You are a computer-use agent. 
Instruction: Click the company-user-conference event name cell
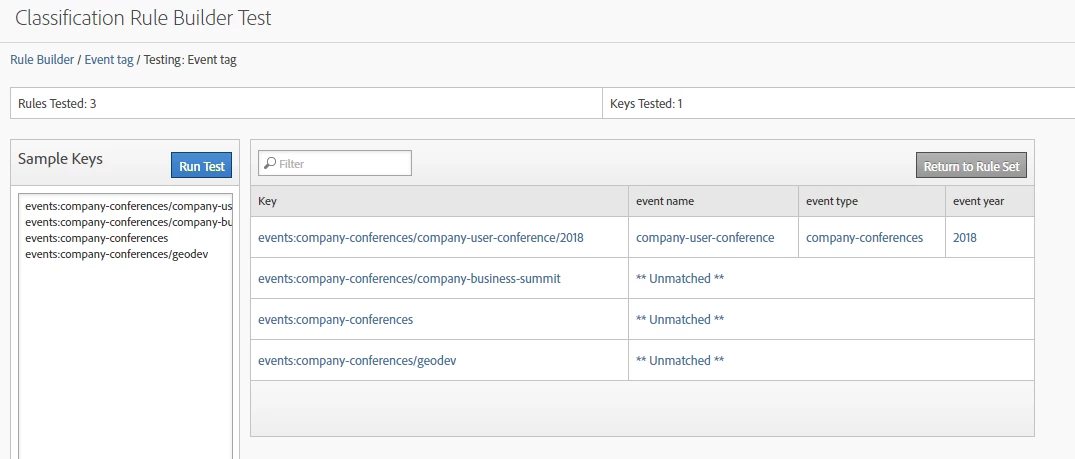705,238
